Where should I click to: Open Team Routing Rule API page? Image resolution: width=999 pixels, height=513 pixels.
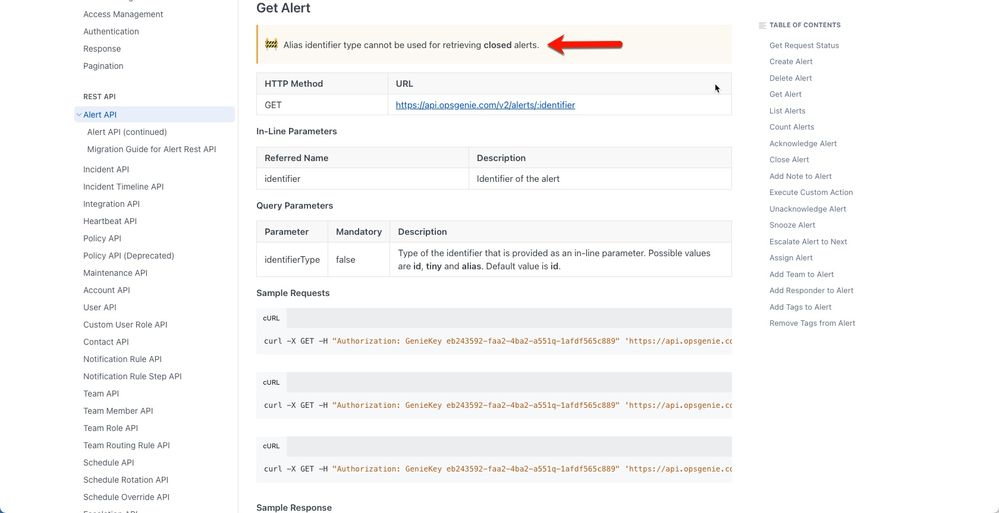click(126, 445)
